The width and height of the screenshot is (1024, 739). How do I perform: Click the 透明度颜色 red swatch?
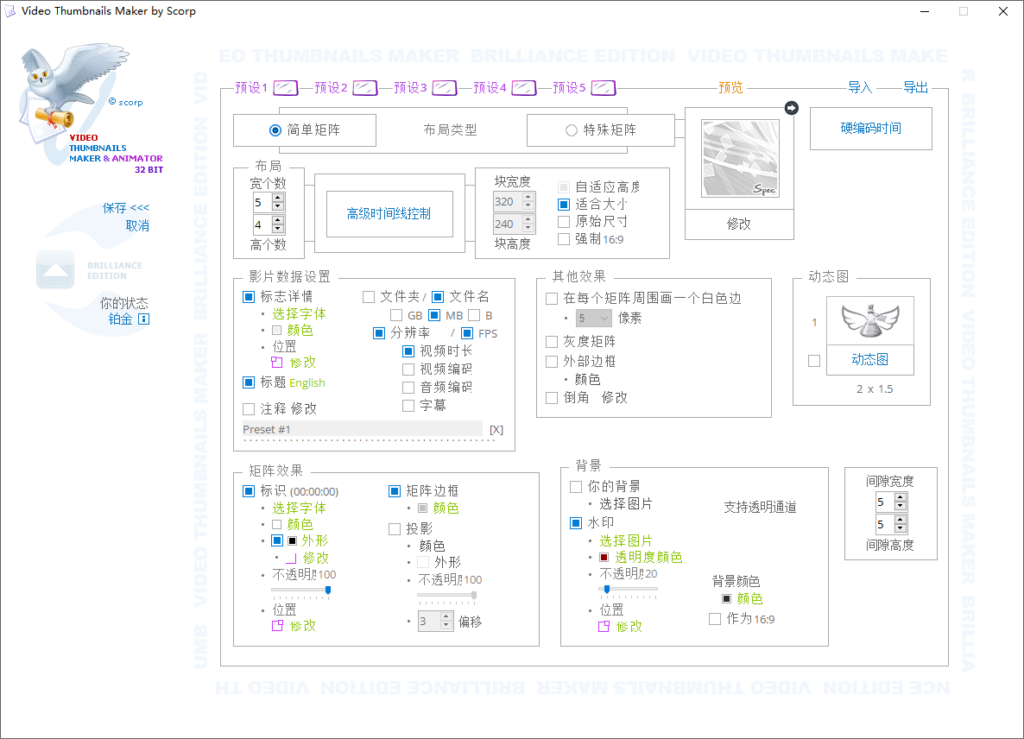[604, 558]
